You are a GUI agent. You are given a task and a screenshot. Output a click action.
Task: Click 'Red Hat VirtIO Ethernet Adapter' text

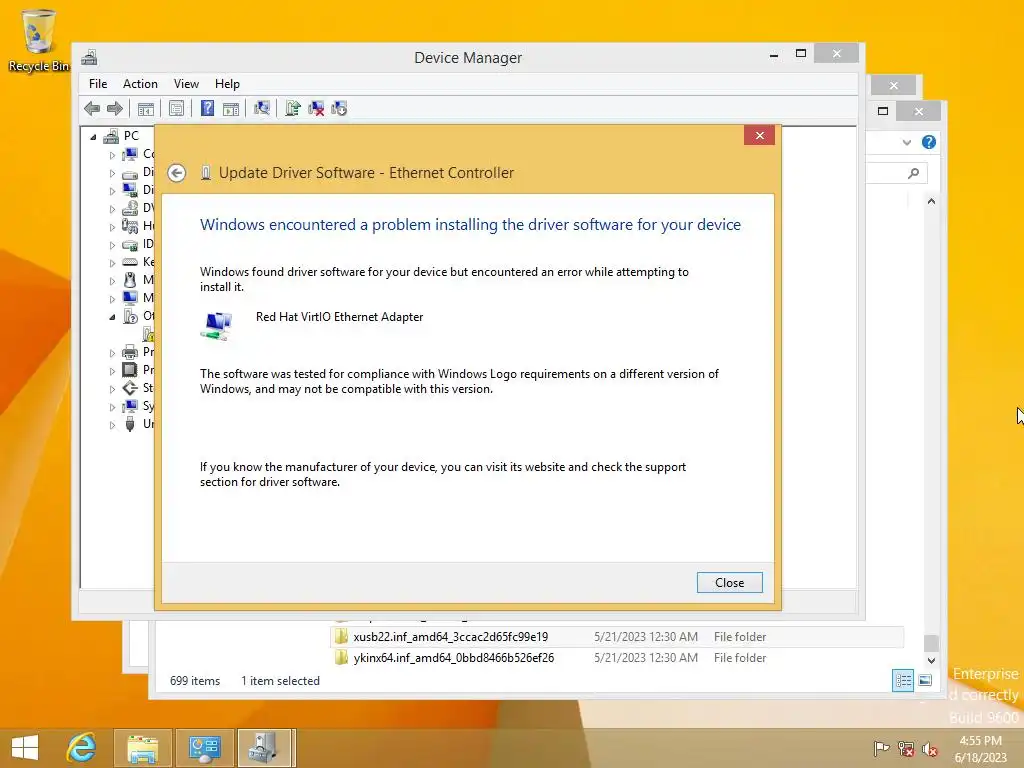(340, 317)
